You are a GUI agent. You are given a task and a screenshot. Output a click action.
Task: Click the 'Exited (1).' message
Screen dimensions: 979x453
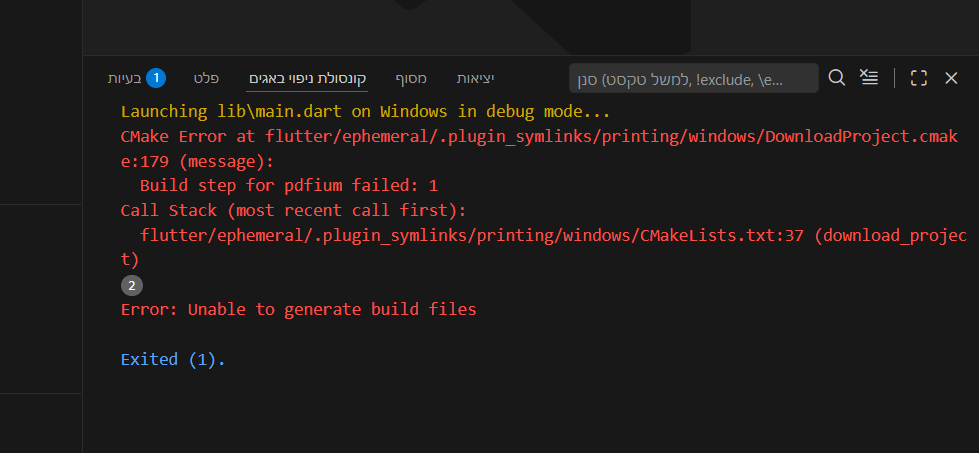pyautogui.click(x=173, y=359)
